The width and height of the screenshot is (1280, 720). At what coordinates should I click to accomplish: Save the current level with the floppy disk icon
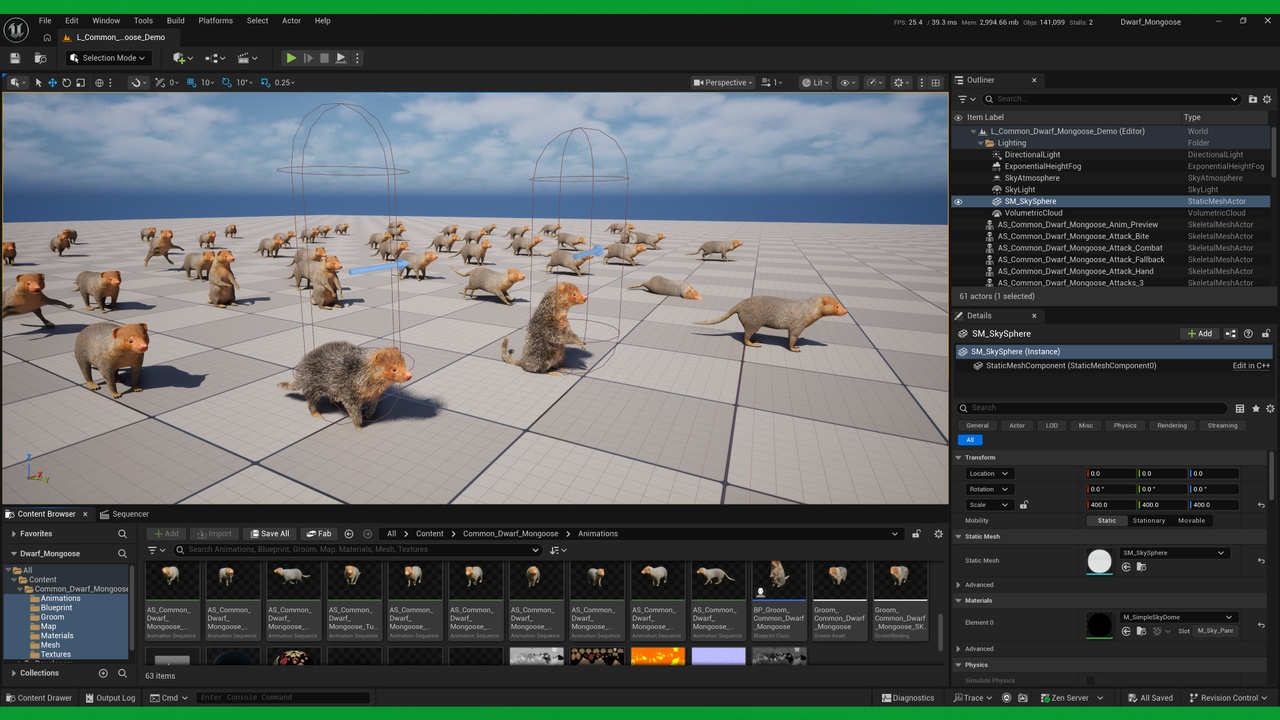(x=15, y=58)
